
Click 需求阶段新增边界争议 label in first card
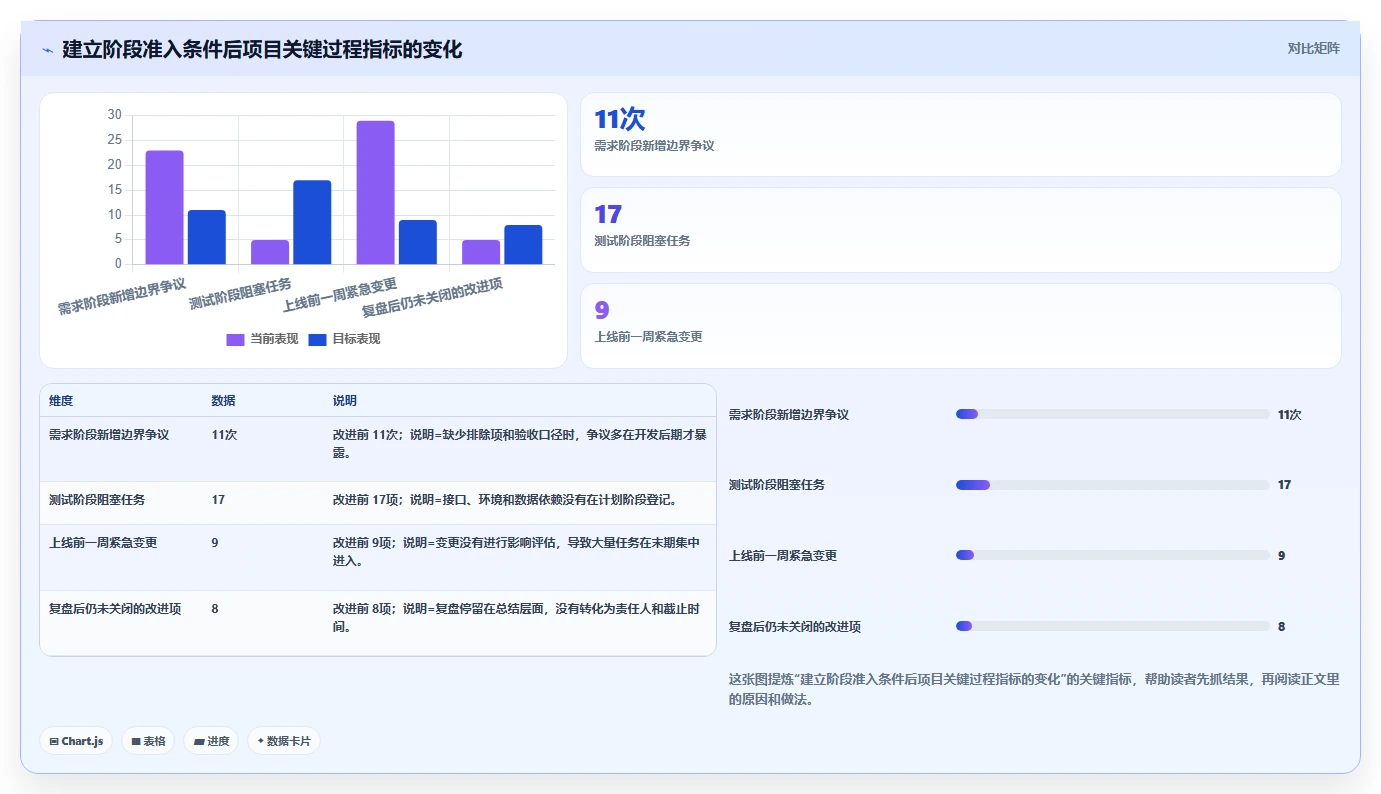coord(654,146)
